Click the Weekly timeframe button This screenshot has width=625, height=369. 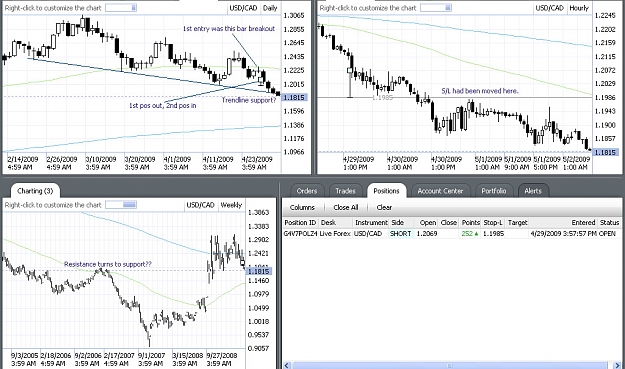click(231, 205)
